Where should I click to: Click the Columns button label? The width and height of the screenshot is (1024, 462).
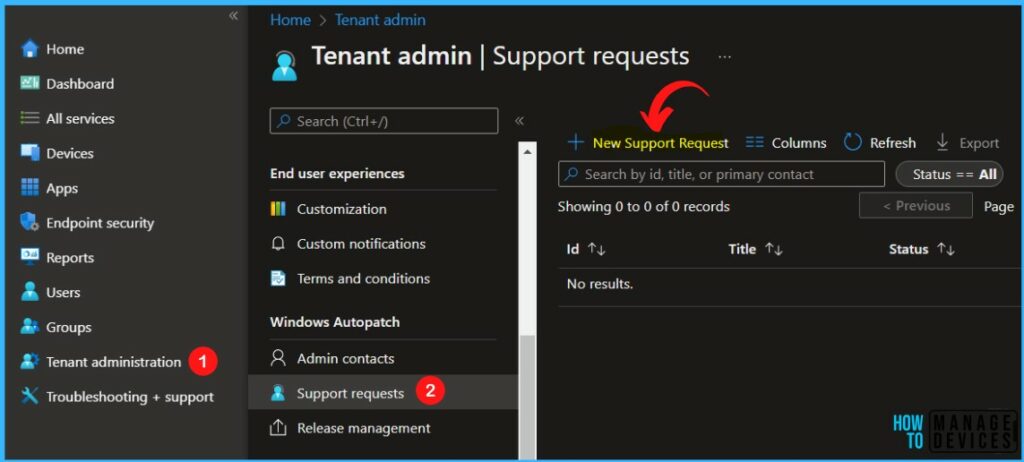click(799, 143)
